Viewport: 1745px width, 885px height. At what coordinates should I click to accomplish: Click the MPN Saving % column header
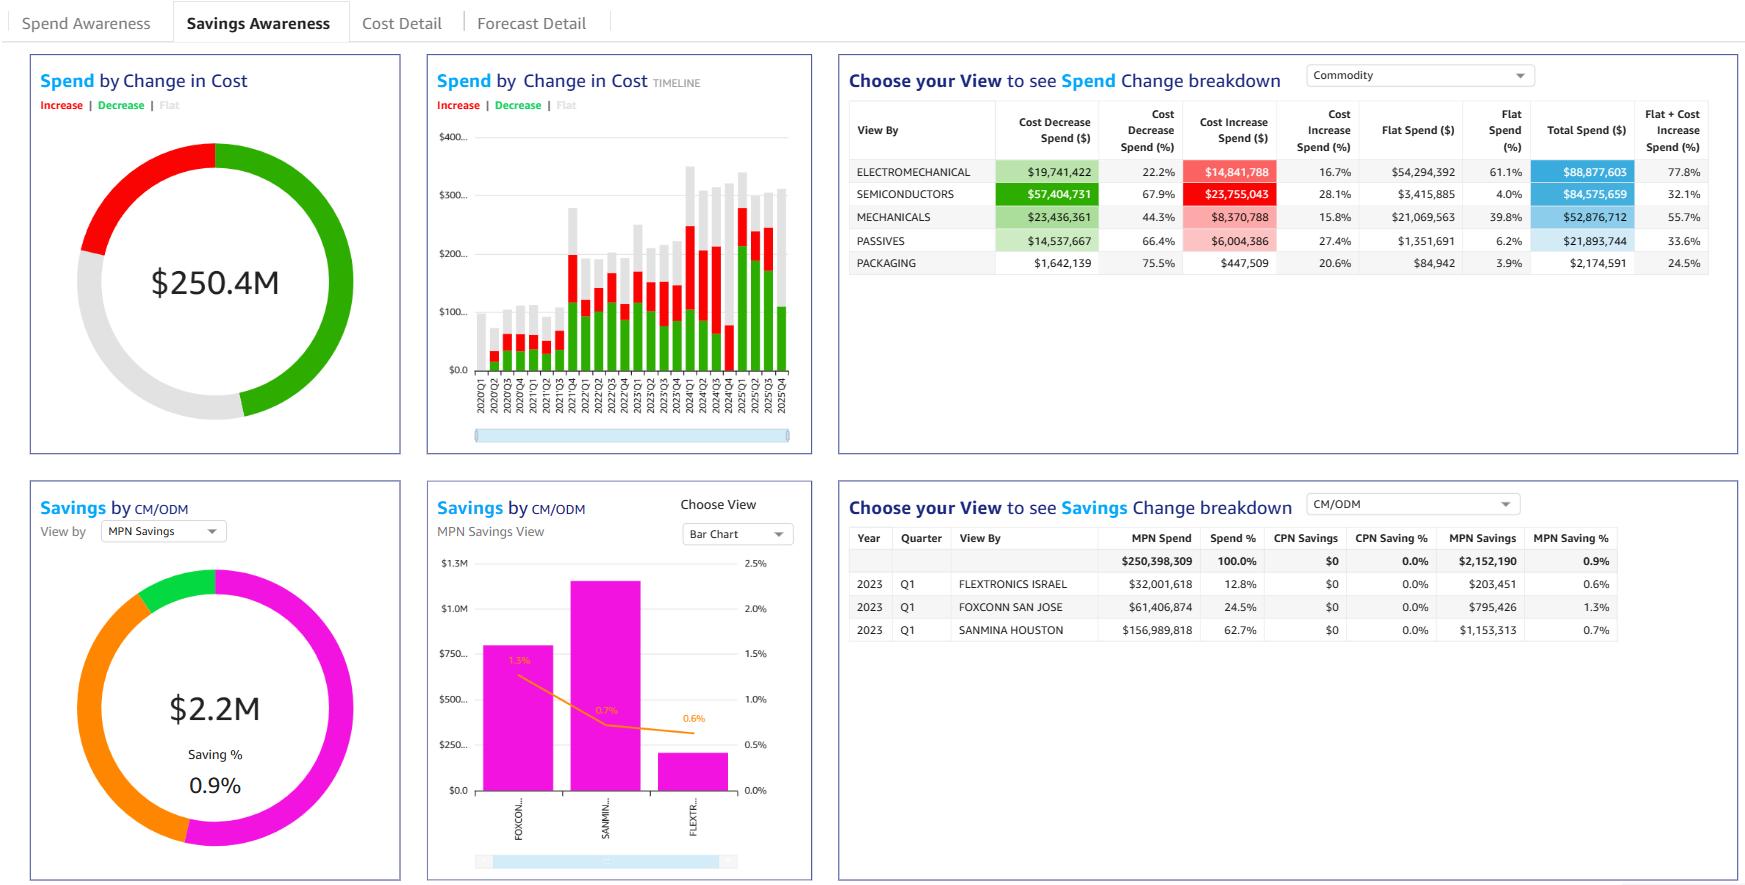(1570, 539)
